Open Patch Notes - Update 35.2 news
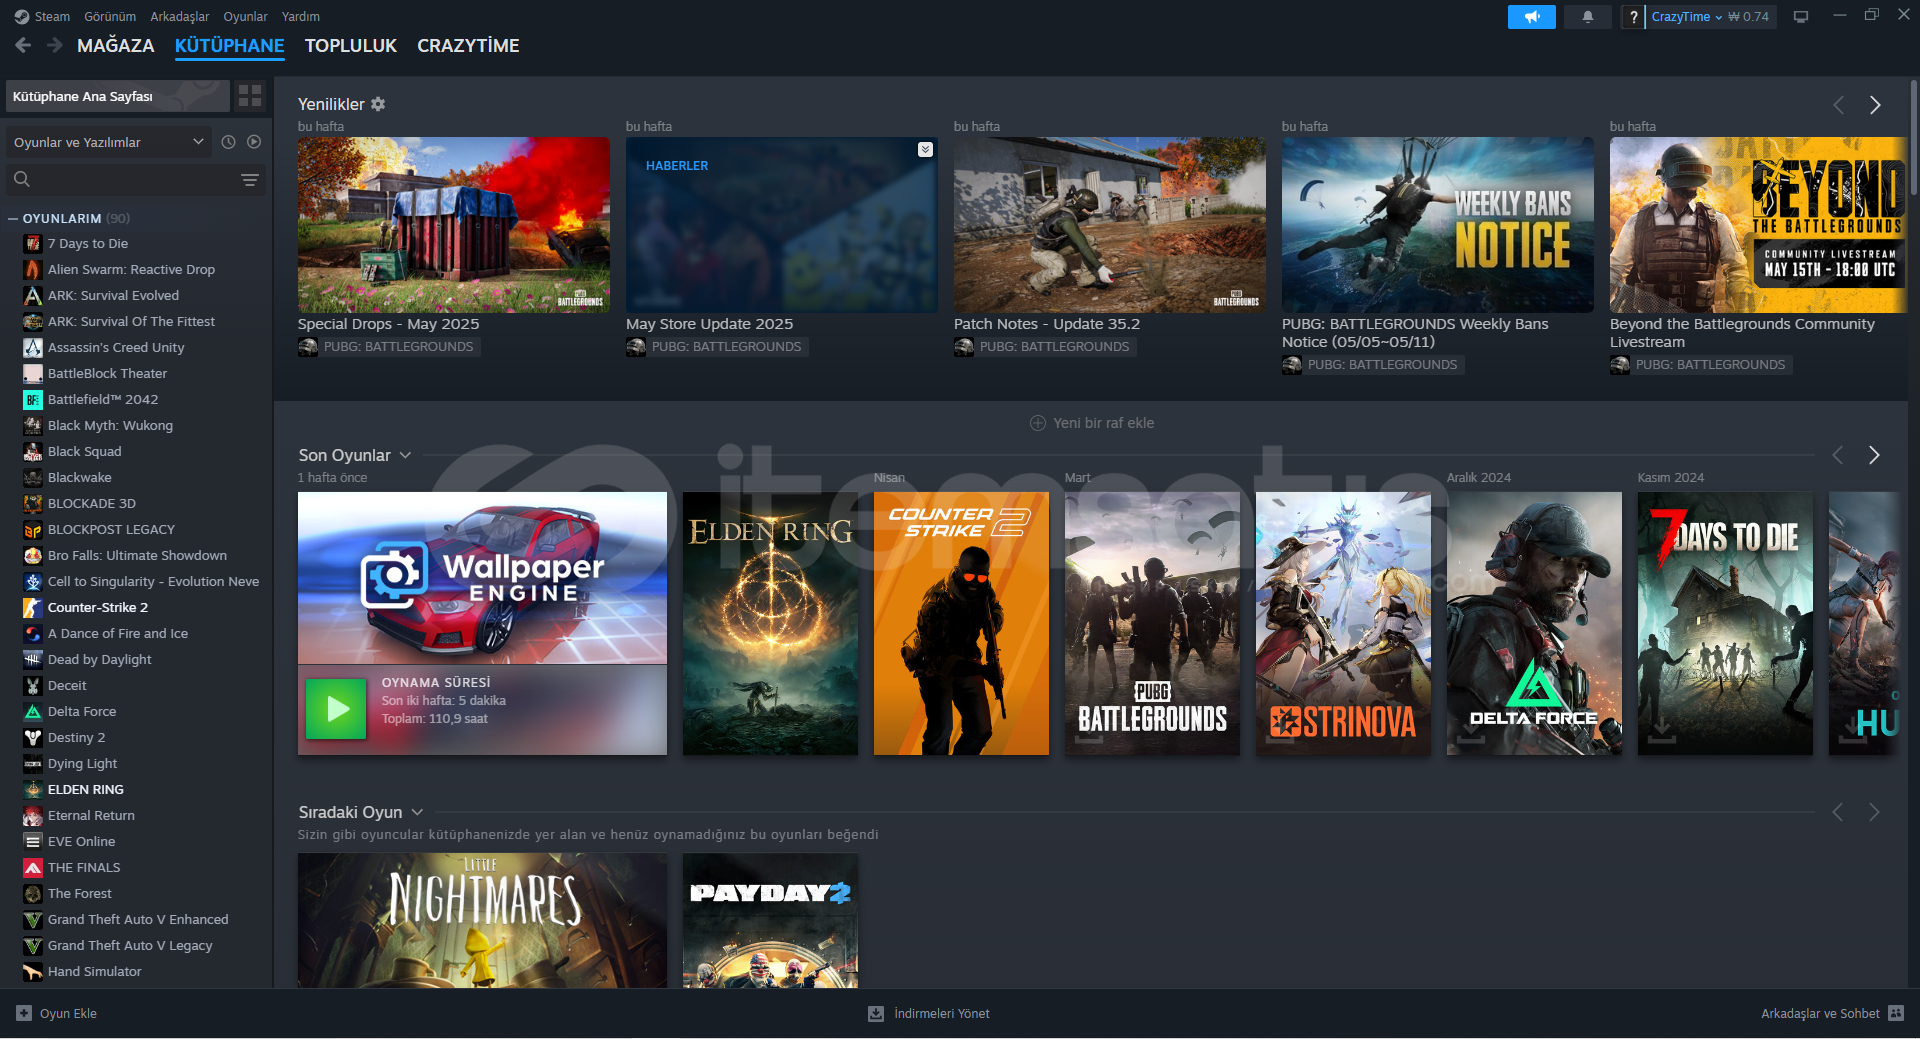This screenshot has height=1039, width=1920. [x=1109, y=225]
